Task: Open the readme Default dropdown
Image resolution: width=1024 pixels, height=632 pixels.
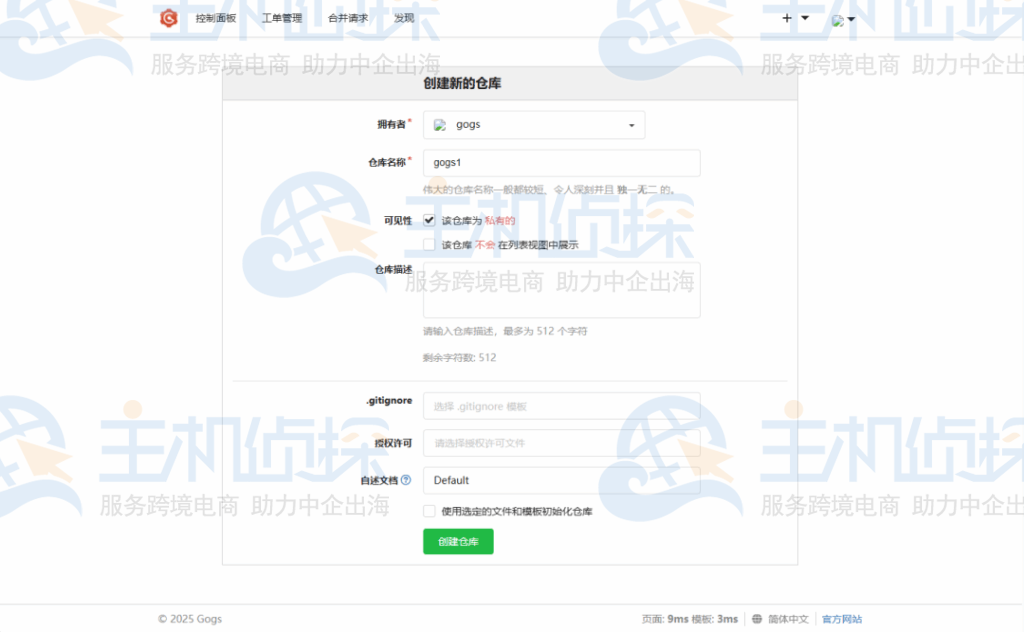Action: click(562, 481)
